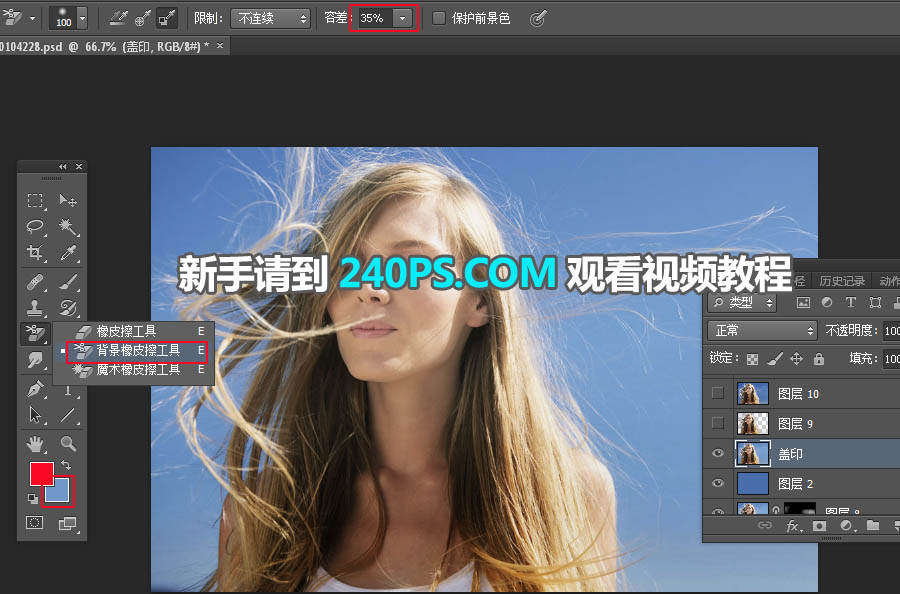The width and height of the screenshot is (900, 594).
Task: Open the 限制 不连续 dropdown
Action: (x=270, y=18)
